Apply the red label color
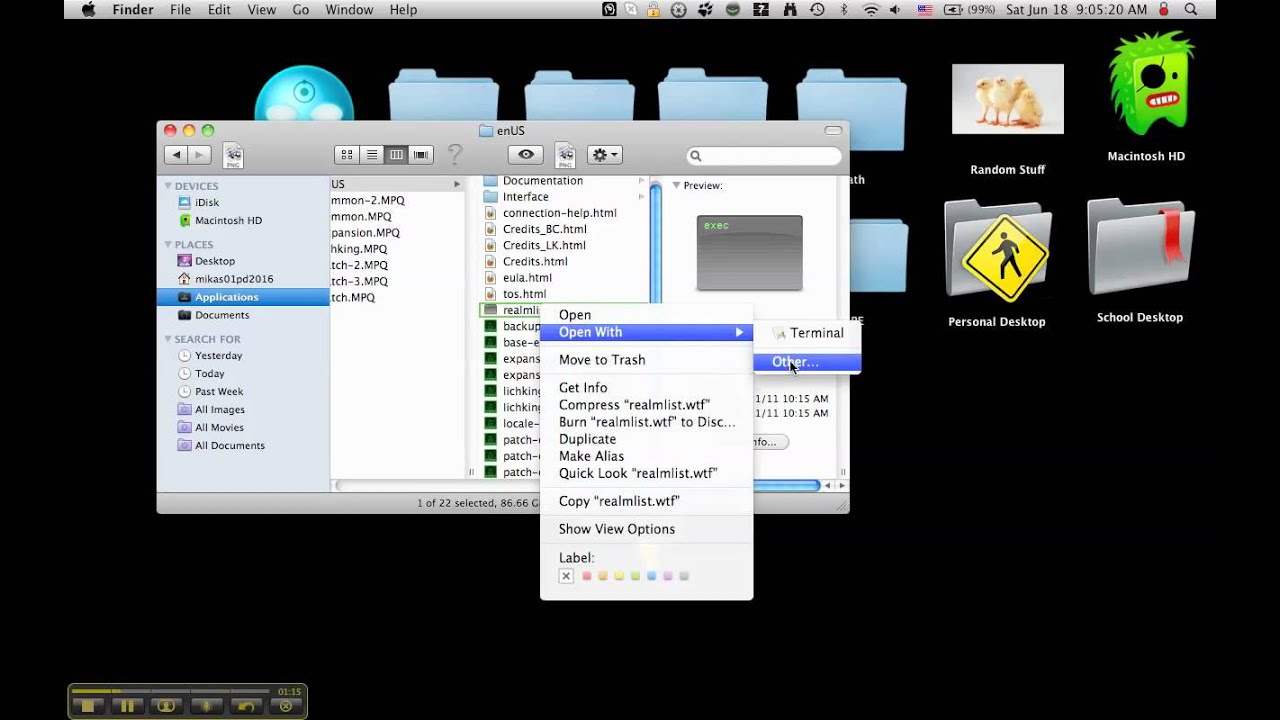The height and width of the screenshot is (720, 1280). click(587, 576)
